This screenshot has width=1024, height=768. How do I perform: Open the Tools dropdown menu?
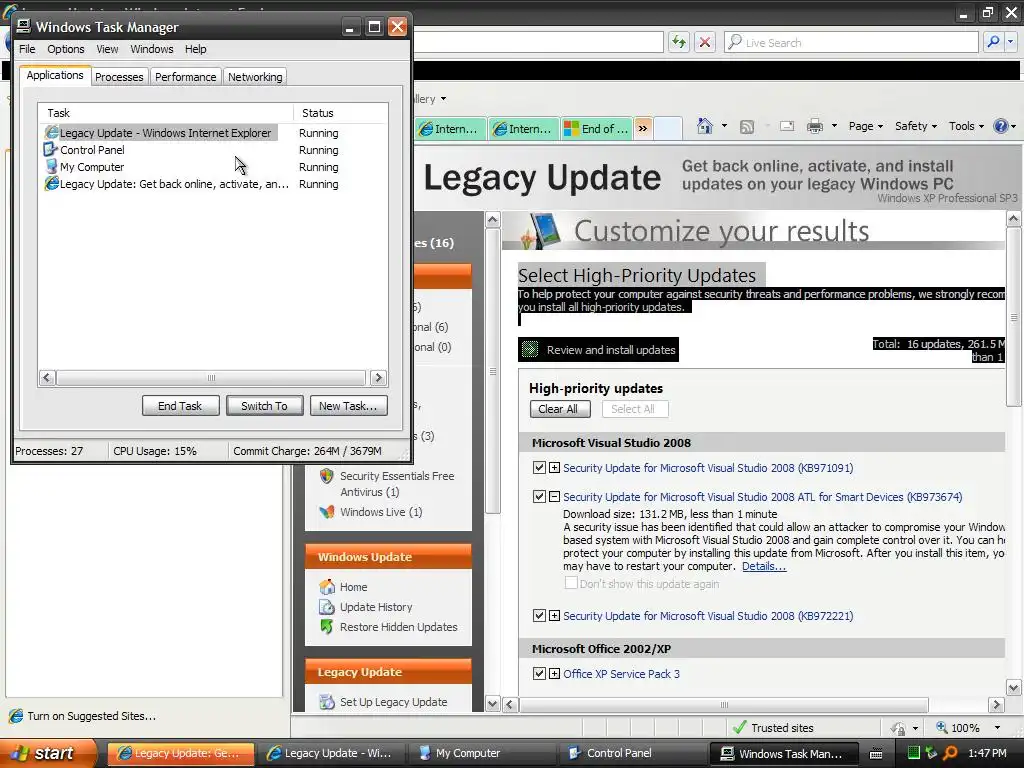pos(966,126)
